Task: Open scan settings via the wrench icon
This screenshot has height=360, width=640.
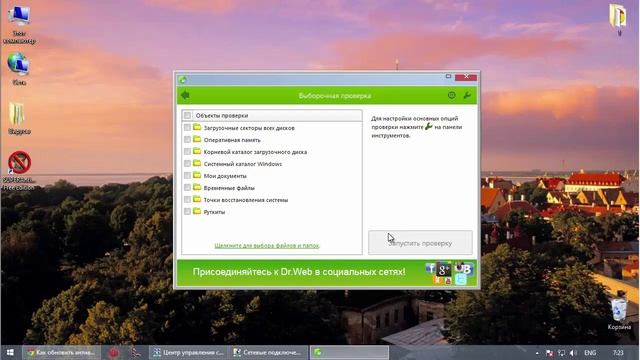Action: tap(467, 95)
